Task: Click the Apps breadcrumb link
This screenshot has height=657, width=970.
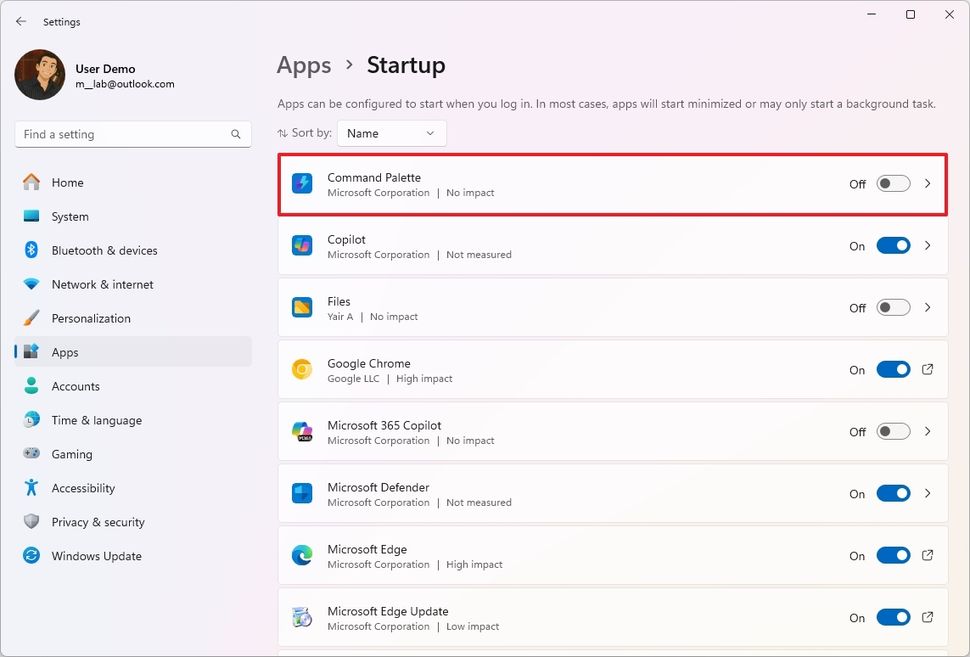Action: [304, 66]
